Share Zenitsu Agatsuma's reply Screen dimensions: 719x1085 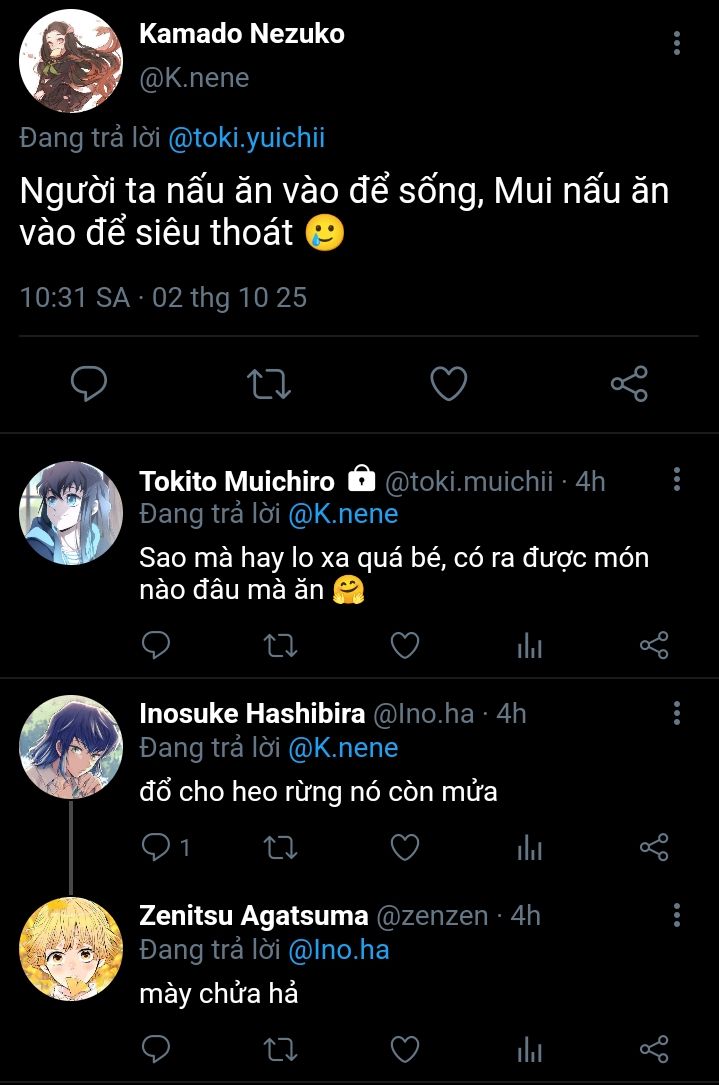pyautogui.click(x=653, y=1049)
